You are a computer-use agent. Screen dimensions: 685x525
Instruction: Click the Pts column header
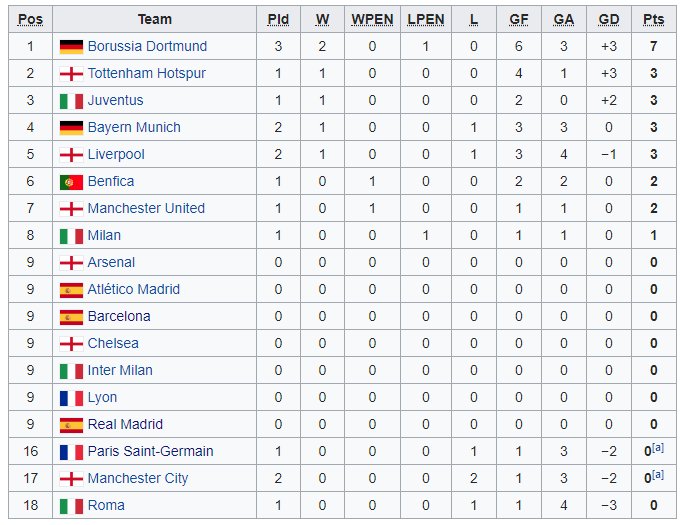click(654, 20)
